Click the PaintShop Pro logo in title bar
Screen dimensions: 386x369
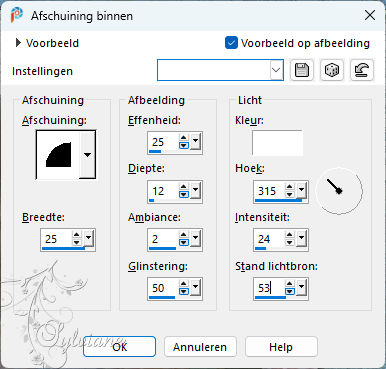point(17,15)
